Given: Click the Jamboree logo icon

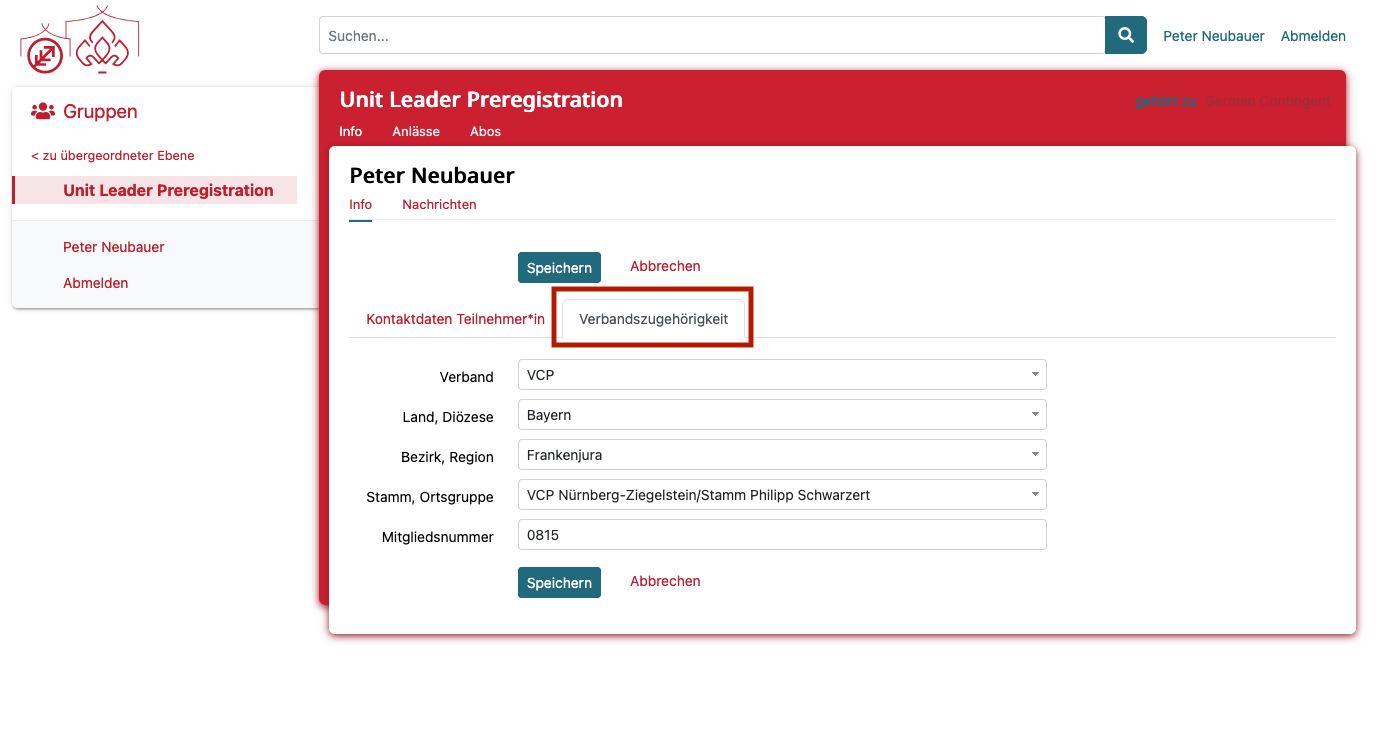Looking at the screenshot, I should click(x=80, y=41).
